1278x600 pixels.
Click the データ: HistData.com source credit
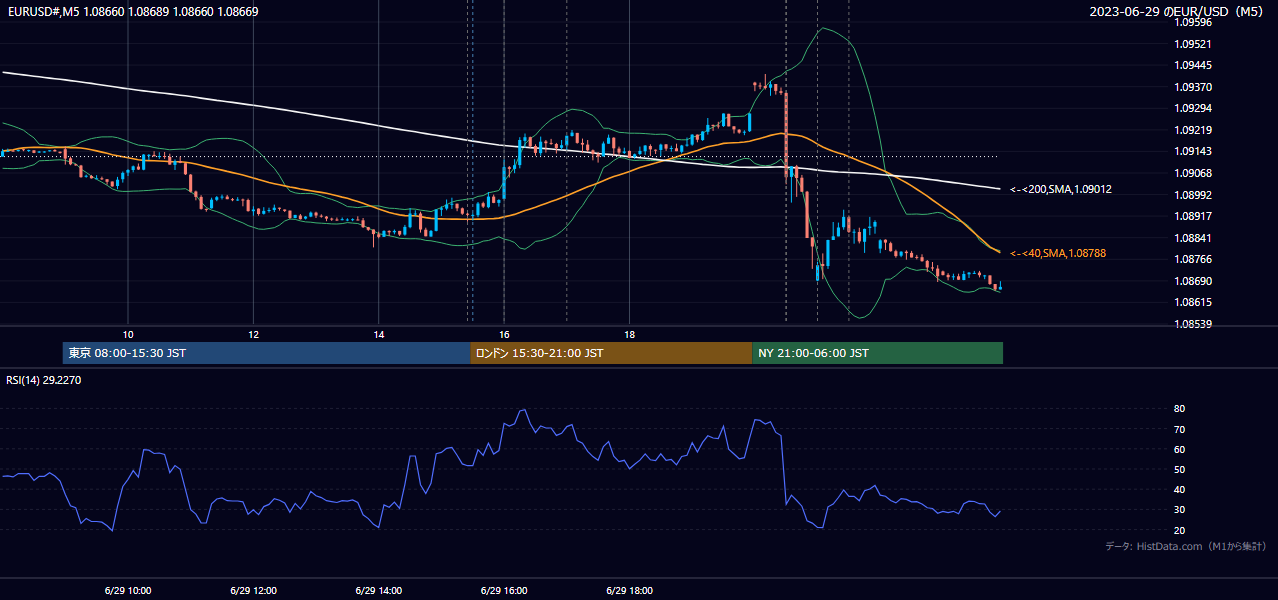point(1186,546)
